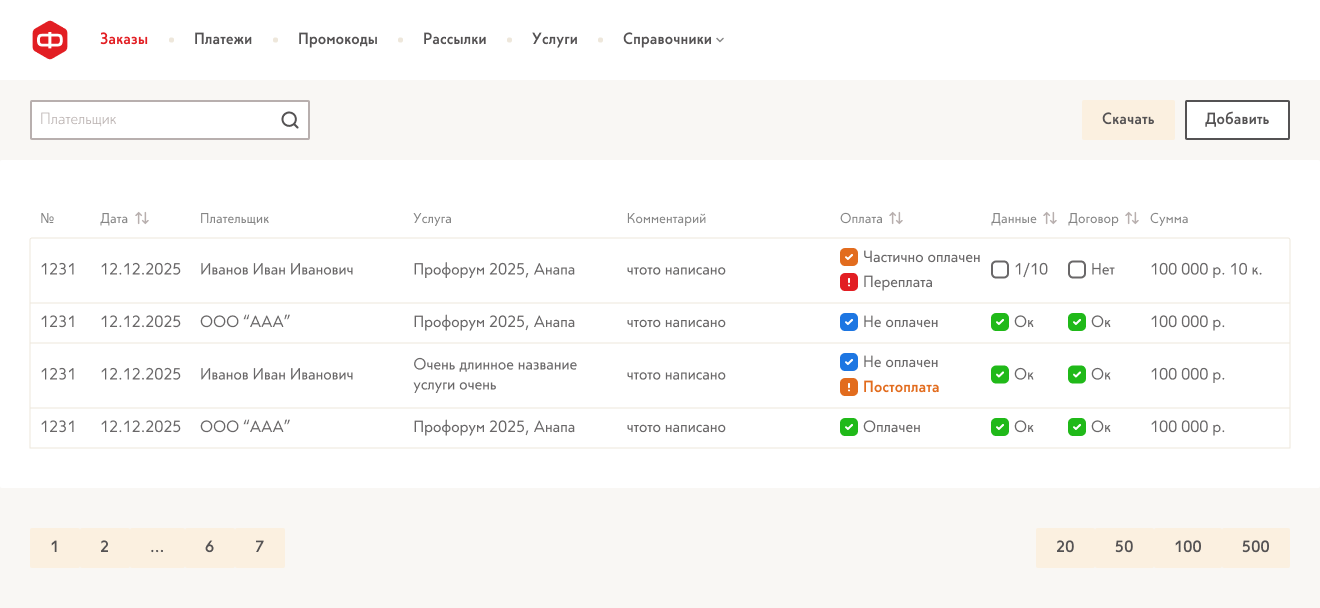Open the Промокоды section
The image size is (1320, 608).
click(338, 40)
